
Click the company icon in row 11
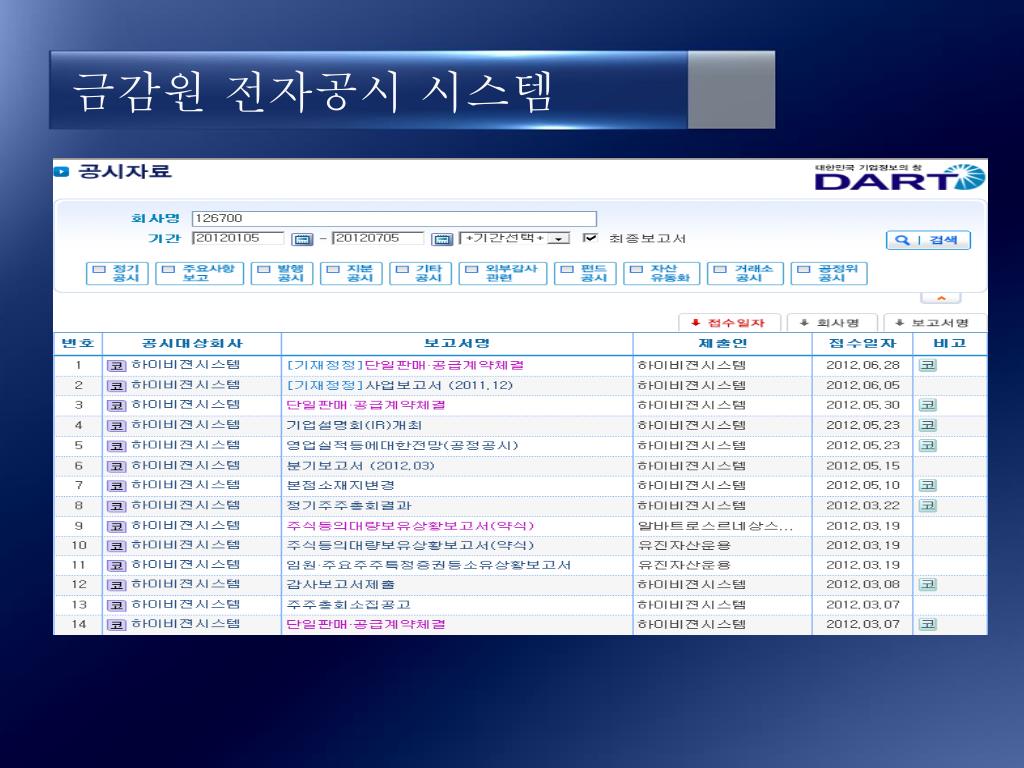(x=116, y=566)
